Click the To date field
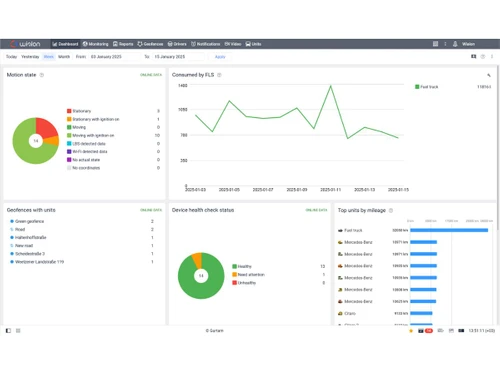The height and width of the screenshot is (375, 500). [178, 57]
